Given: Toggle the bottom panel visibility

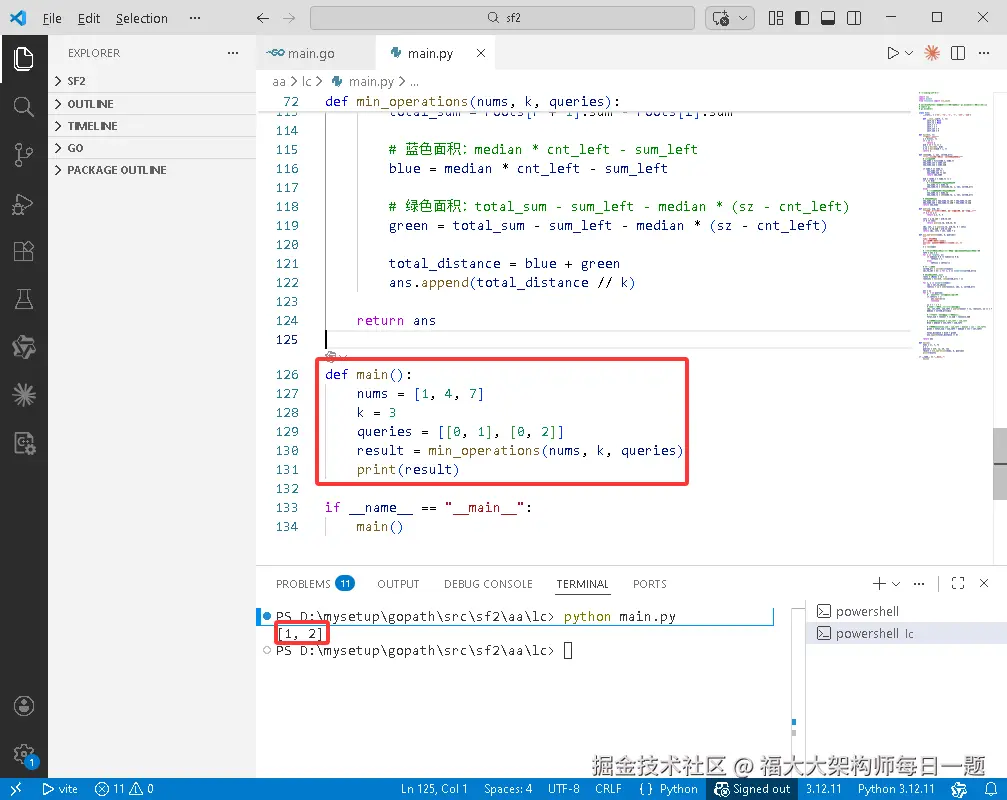Looking at the screenshot, I should (828, 18).
